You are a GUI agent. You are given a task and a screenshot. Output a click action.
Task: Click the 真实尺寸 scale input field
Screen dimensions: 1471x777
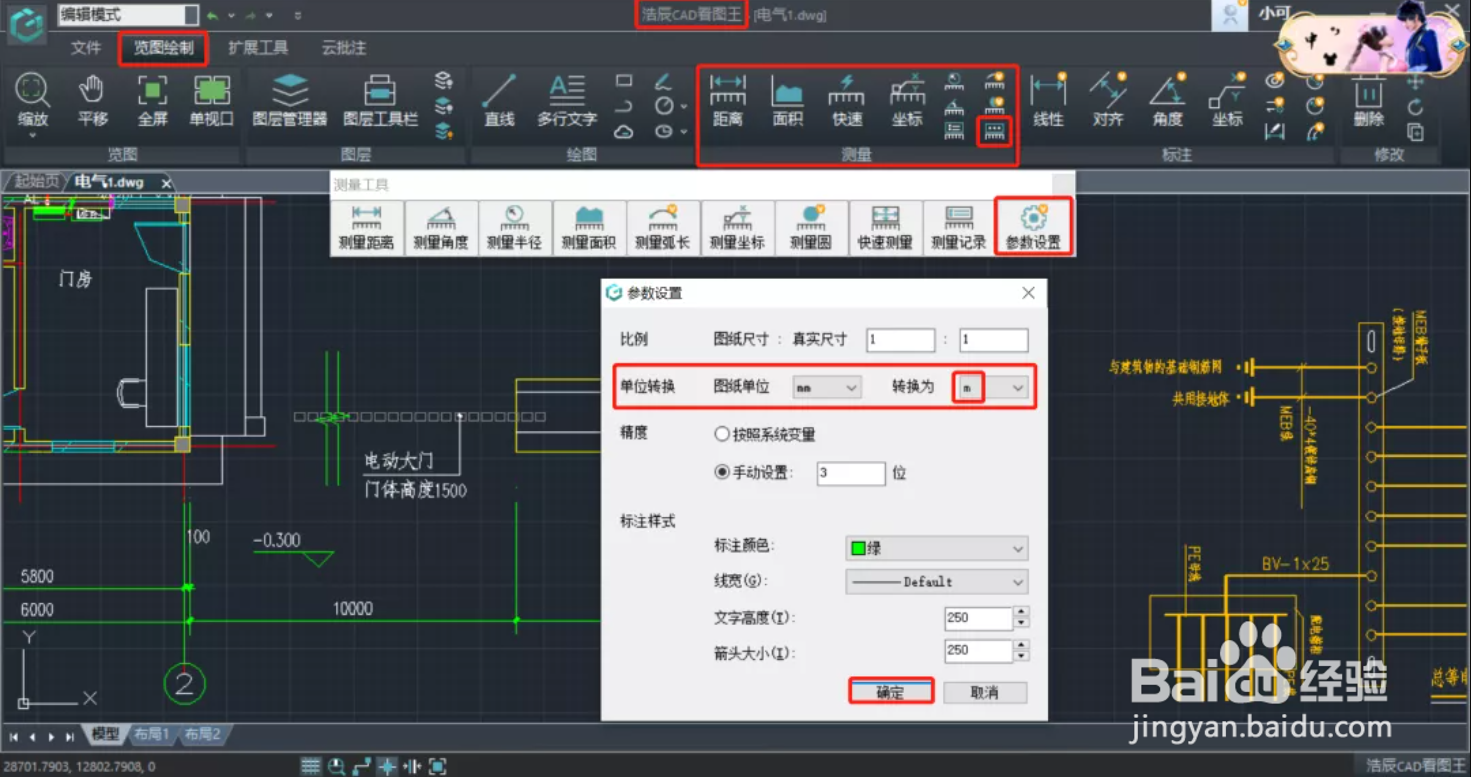(993, 340)
